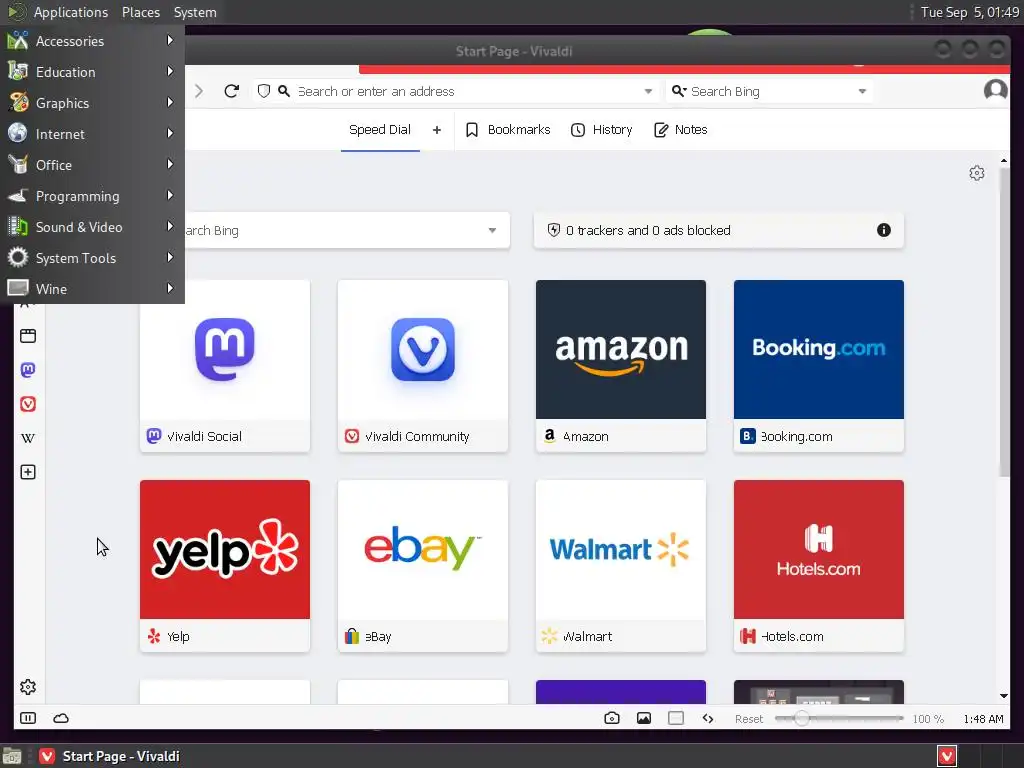Open the Vivaldi Community speed dial
The image size is (1024, 768).
pyautogui.click(x=423, y=366)
